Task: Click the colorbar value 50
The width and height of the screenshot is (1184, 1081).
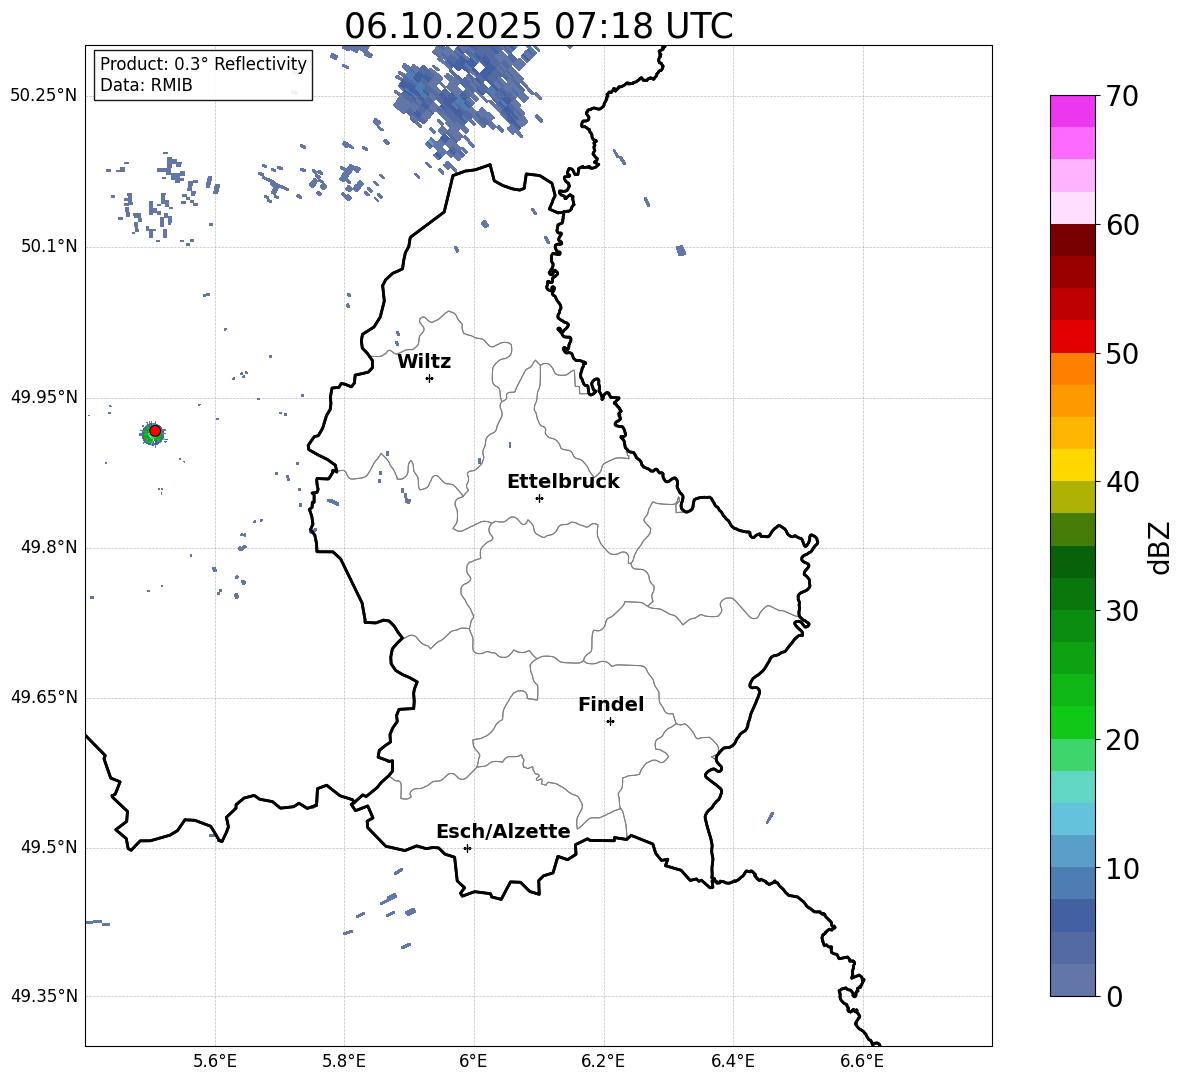Action: point(1123,353)
